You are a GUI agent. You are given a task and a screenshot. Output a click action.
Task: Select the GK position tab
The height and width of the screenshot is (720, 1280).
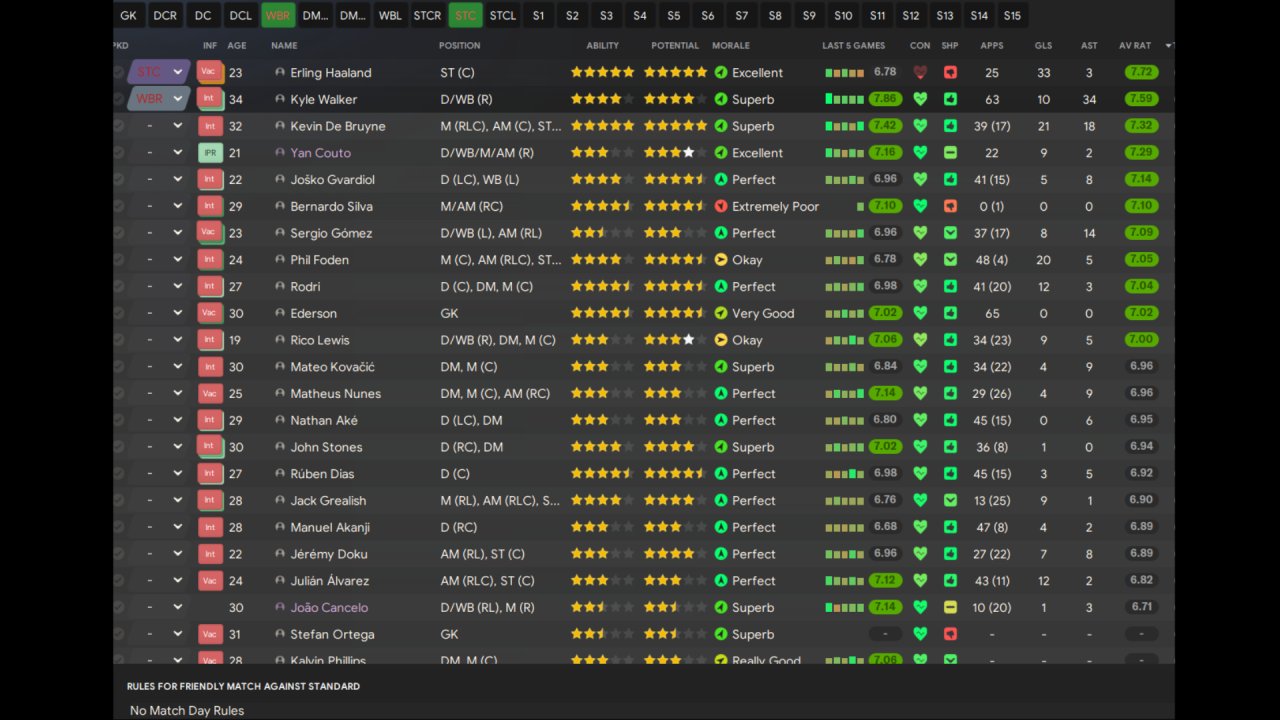pos(128,15)
